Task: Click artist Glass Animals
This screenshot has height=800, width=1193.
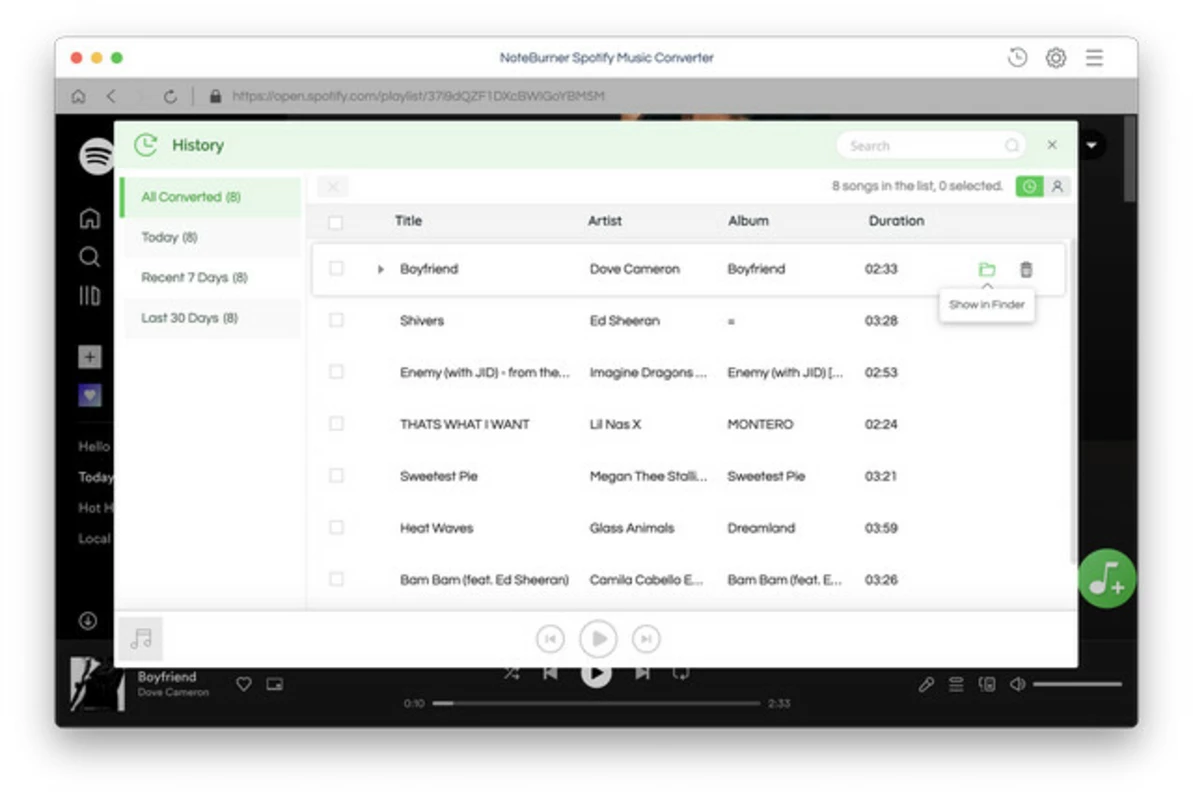Action: pyautogui.click(x=631, y=527)
